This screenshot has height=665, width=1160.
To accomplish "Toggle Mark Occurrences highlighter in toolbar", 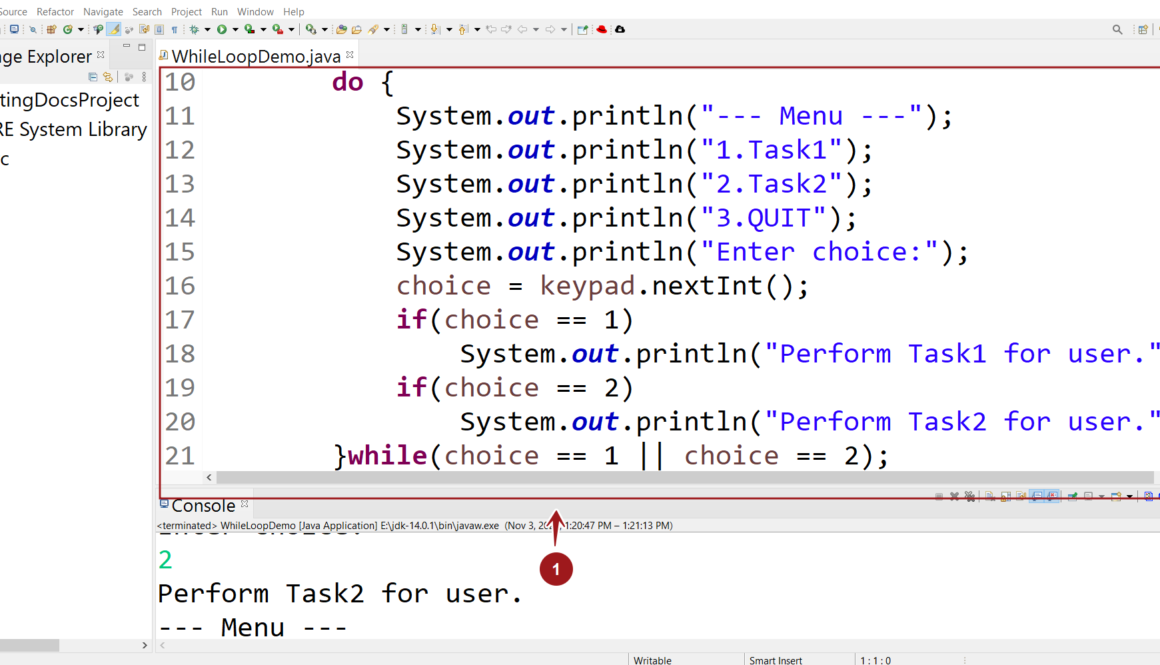I will tap(115, 30).
